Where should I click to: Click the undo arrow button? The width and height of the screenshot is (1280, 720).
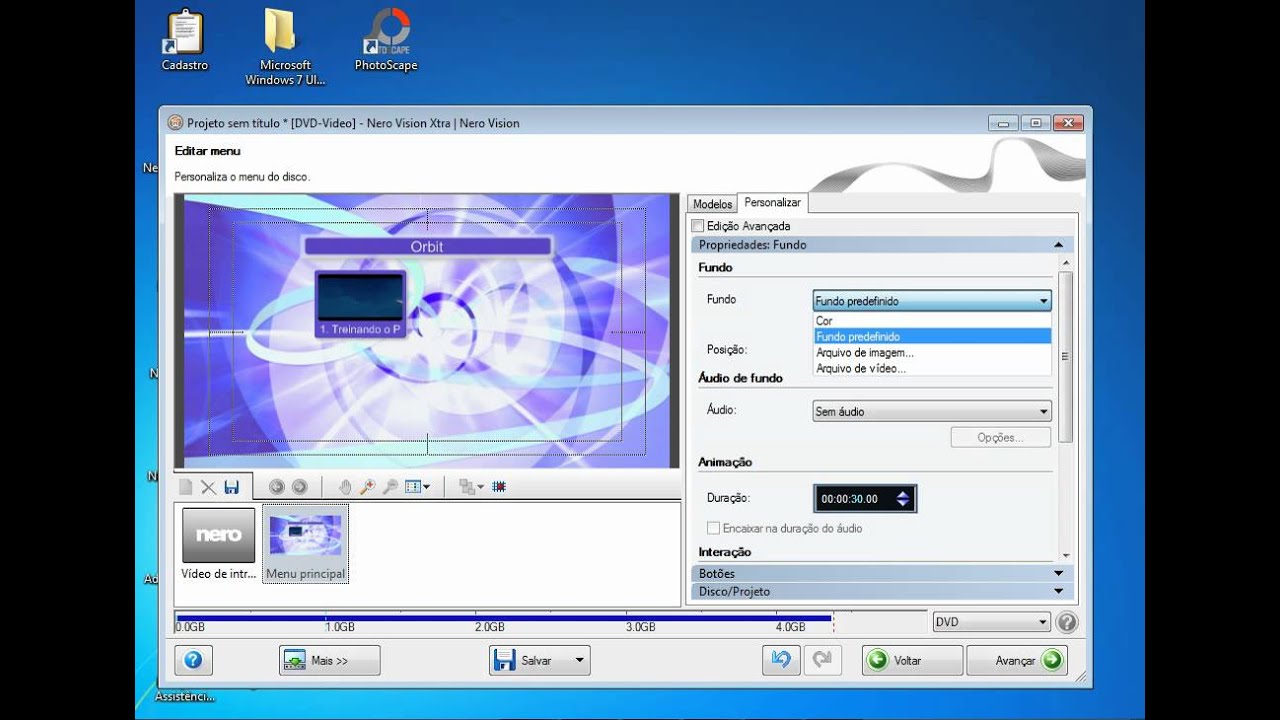coord(780,660)
